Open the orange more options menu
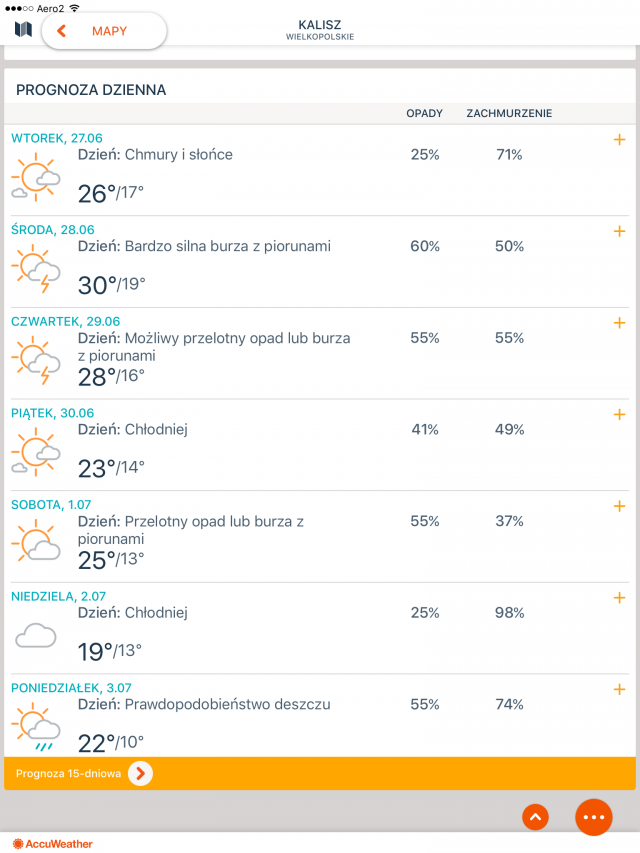 (x=594, y=817)
